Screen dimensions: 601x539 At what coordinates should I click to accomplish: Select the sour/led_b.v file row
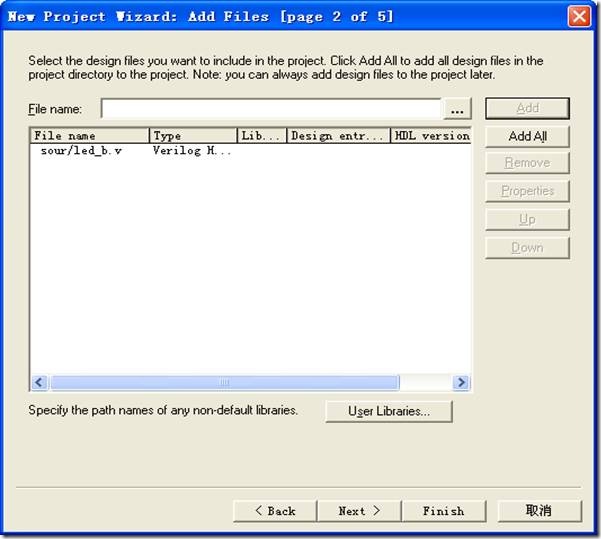tap(82, 151)
